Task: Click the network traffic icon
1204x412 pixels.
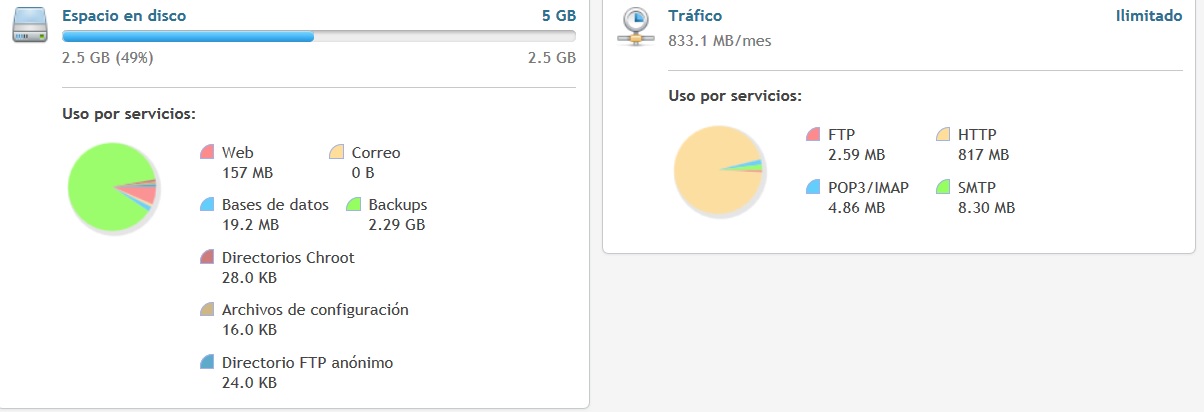Action: pos(635,27)
